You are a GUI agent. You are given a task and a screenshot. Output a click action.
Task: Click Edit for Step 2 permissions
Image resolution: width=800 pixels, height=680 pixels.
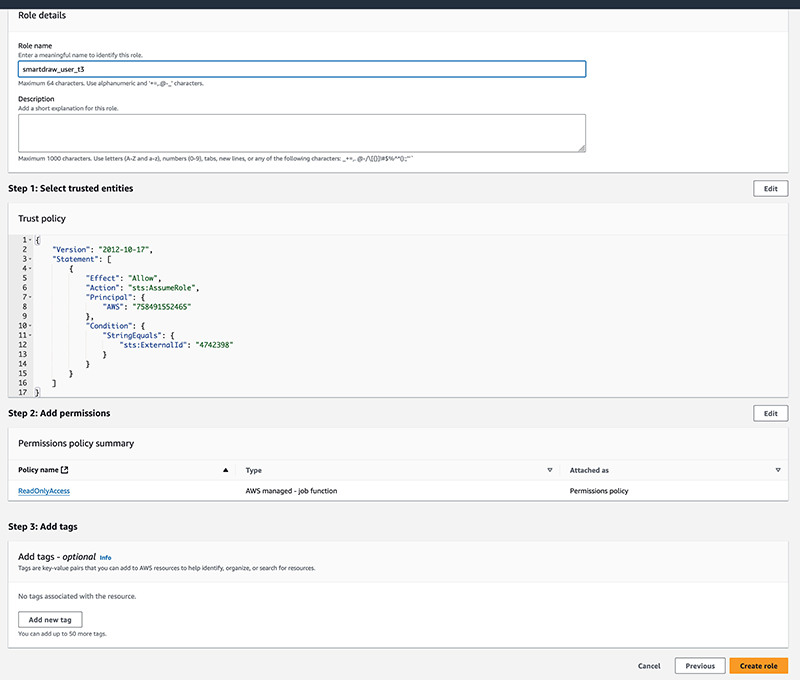coord(770,413)
